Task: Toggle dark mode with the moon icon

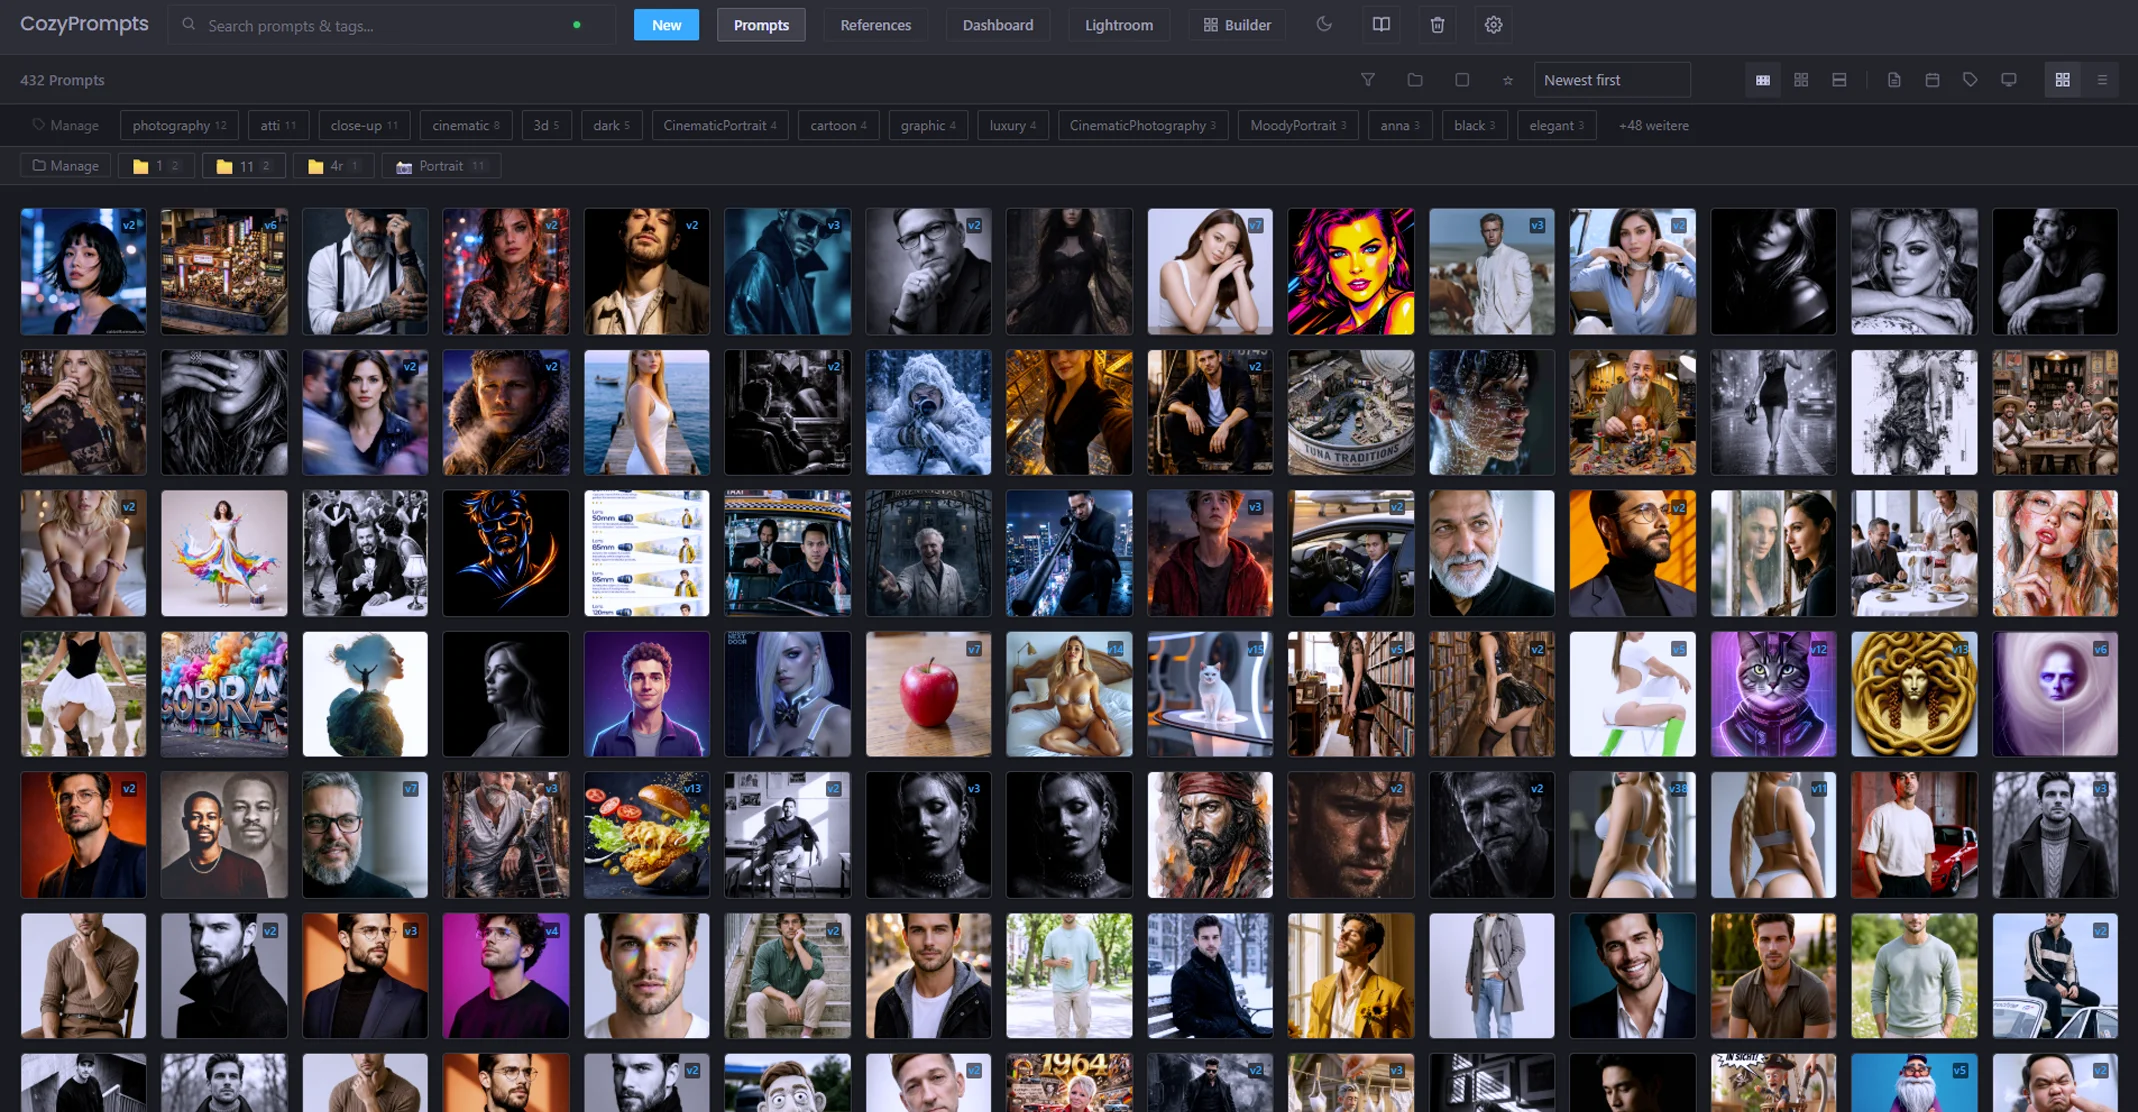Action: pos(1324,24)
